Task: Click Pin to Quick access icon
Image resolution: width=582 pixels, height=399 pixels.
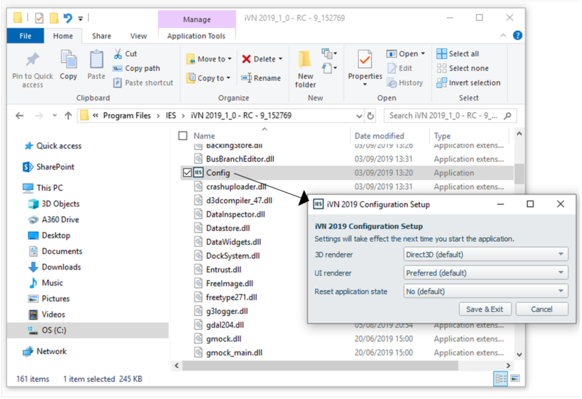Action: tap(32, 60)
